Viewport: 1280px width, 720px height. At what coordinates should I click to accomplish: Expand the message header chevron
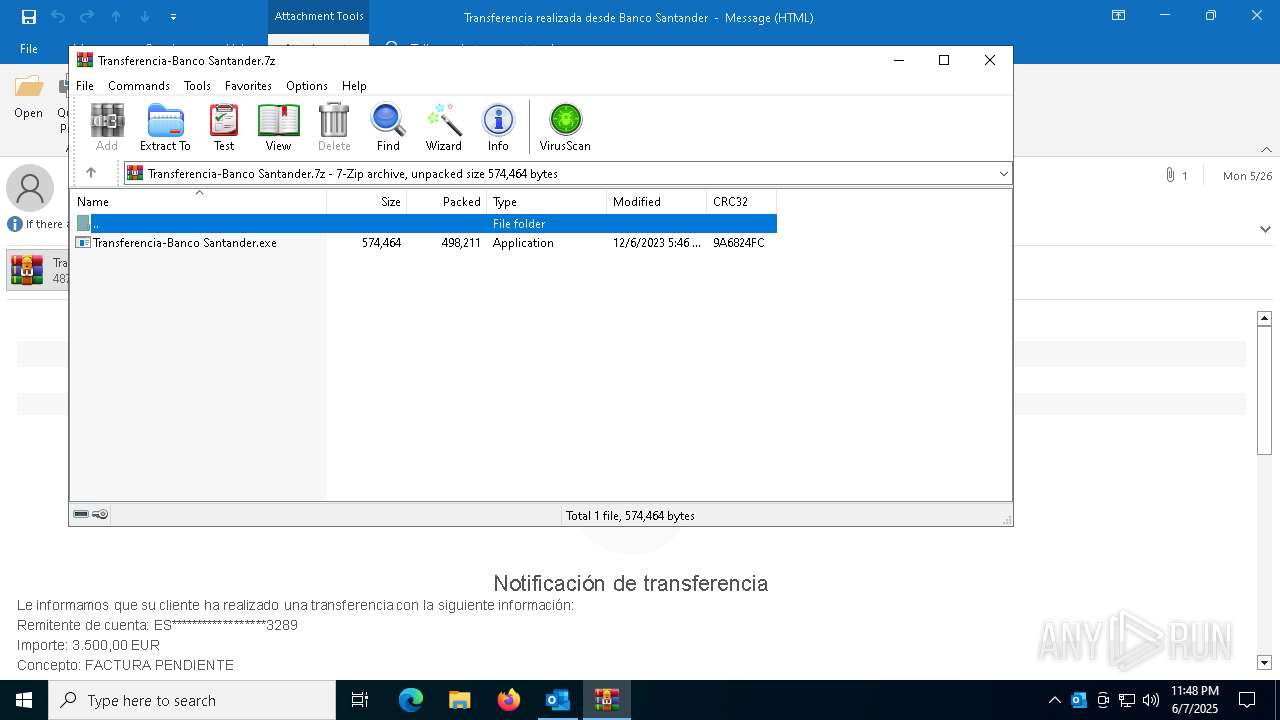coord(1265,229)
